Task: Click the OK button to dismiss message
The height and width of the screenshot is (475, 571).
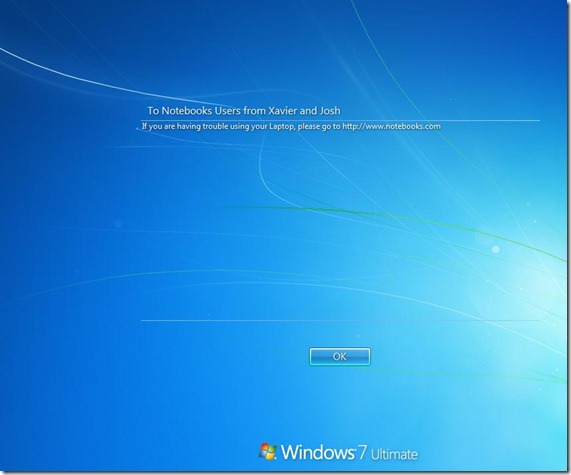Action: [340, 356]
